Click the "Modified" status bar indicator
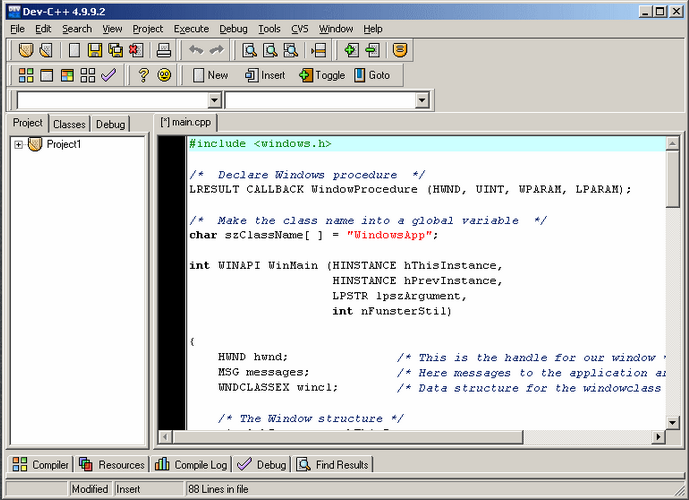The width and height of the screenshot is (689, 500). point(90,489)
